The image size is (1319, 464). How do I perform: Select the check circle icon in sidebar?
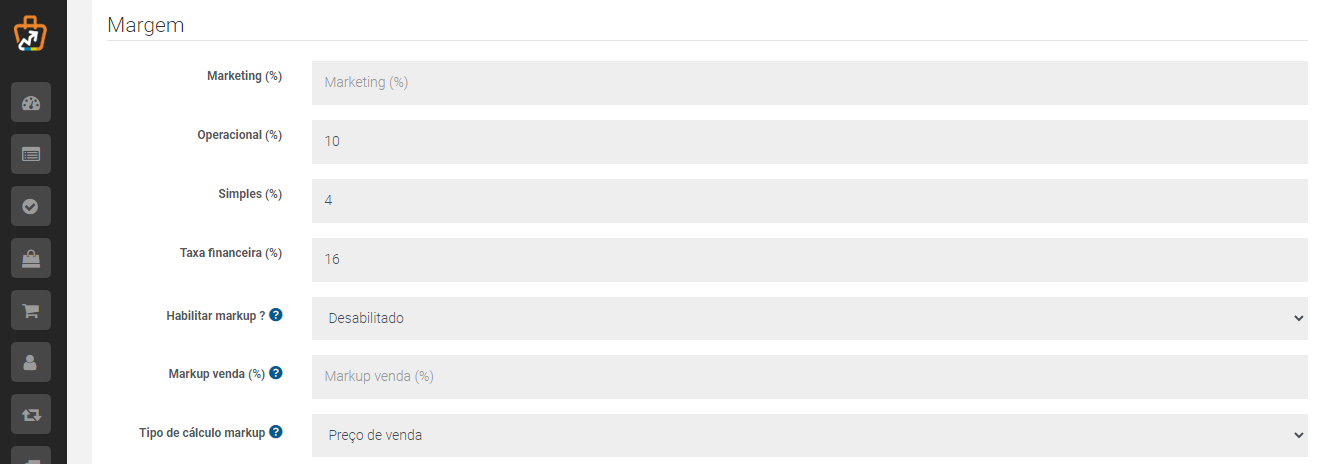tap(31, 206)
